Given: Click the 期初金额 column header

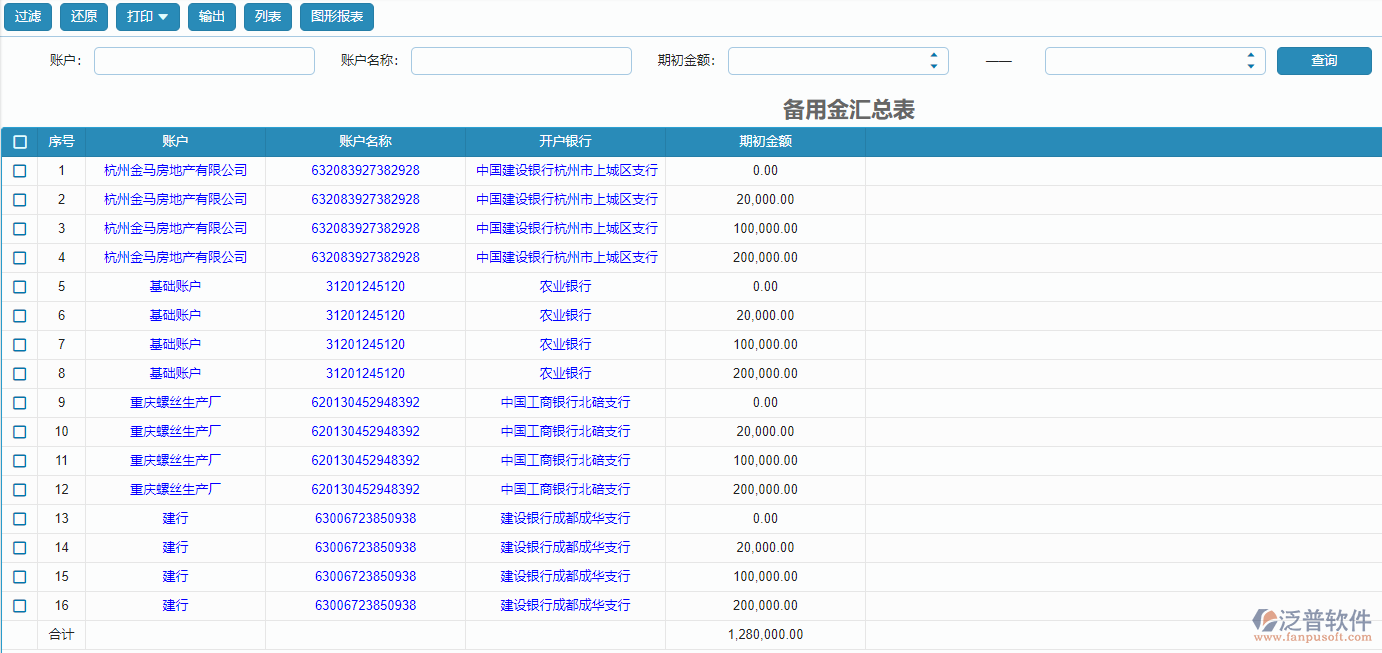Looking at the screenshot, I should tap(765, 141).
